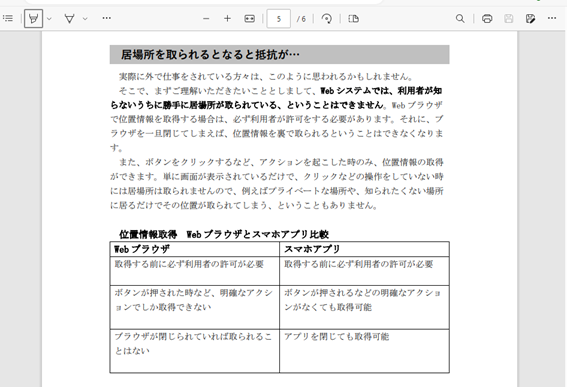Open find in document search
This screenshot has width=567, height=387.
pyautogui.click(x=460, y=18)
